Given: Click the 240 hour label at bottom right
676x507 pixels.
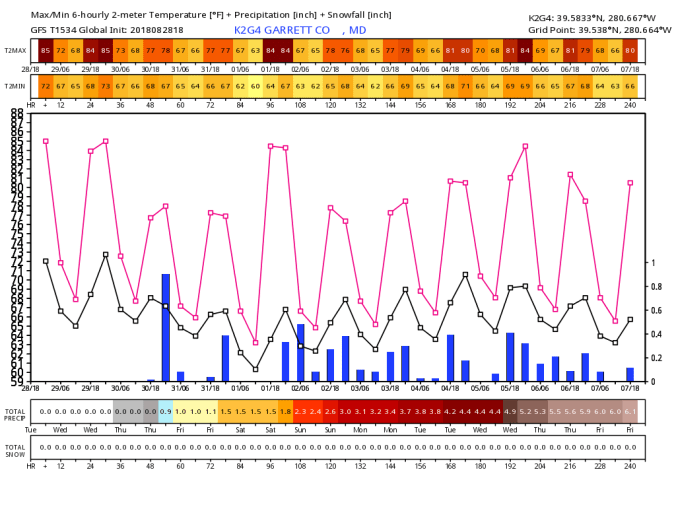Looking at the screenshot, I should click(x=630, y=466).
